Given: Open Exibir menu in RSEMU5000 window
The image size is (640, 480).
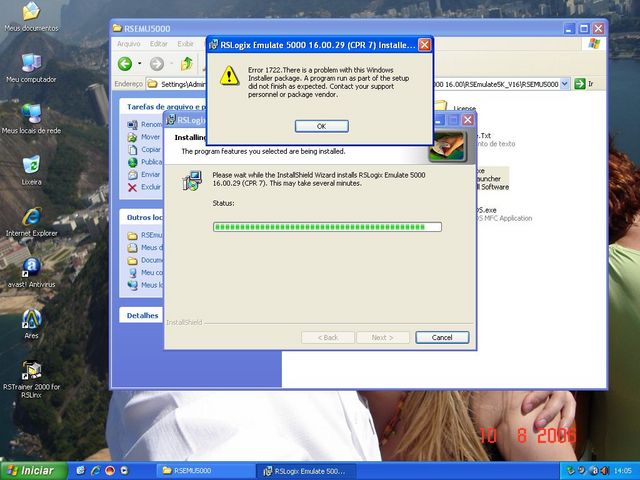Looking at the screenshot, I should point(185,44).
